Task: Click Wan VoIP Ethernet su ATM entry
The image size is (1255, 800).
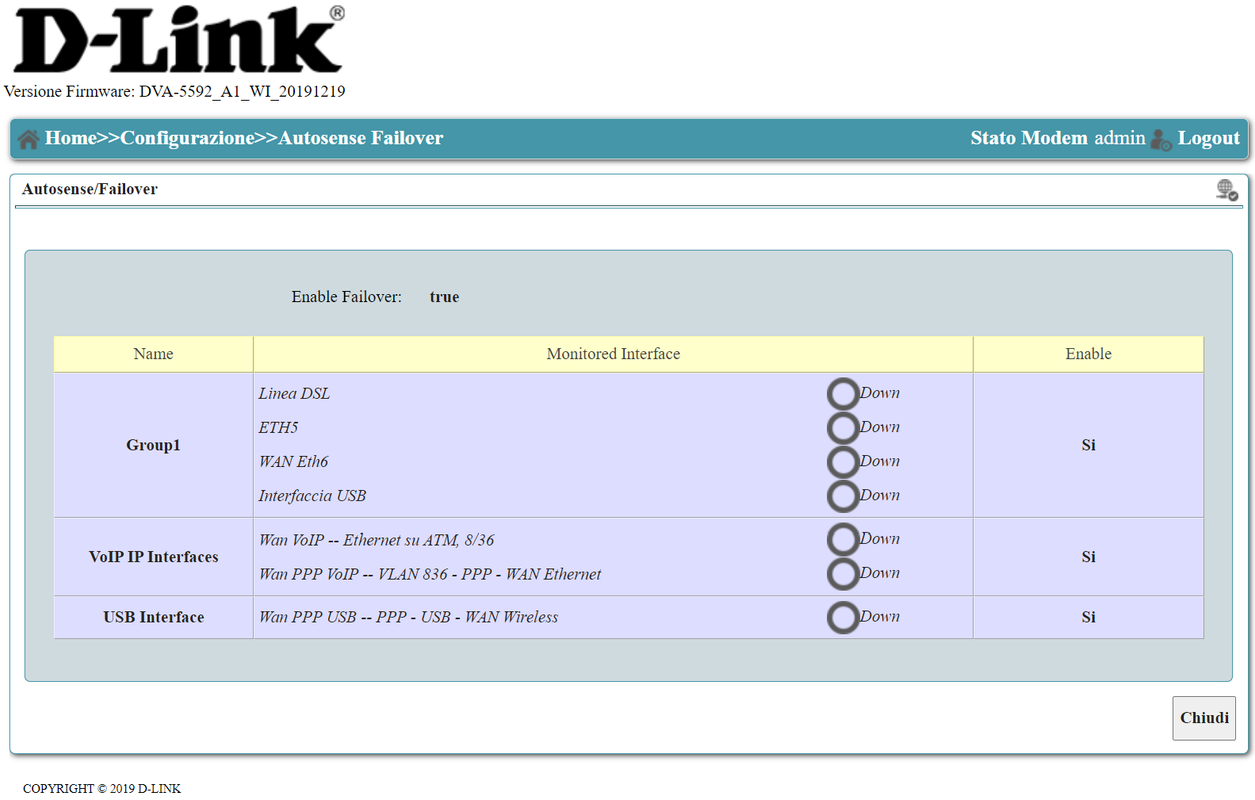Action: point(376,540)
